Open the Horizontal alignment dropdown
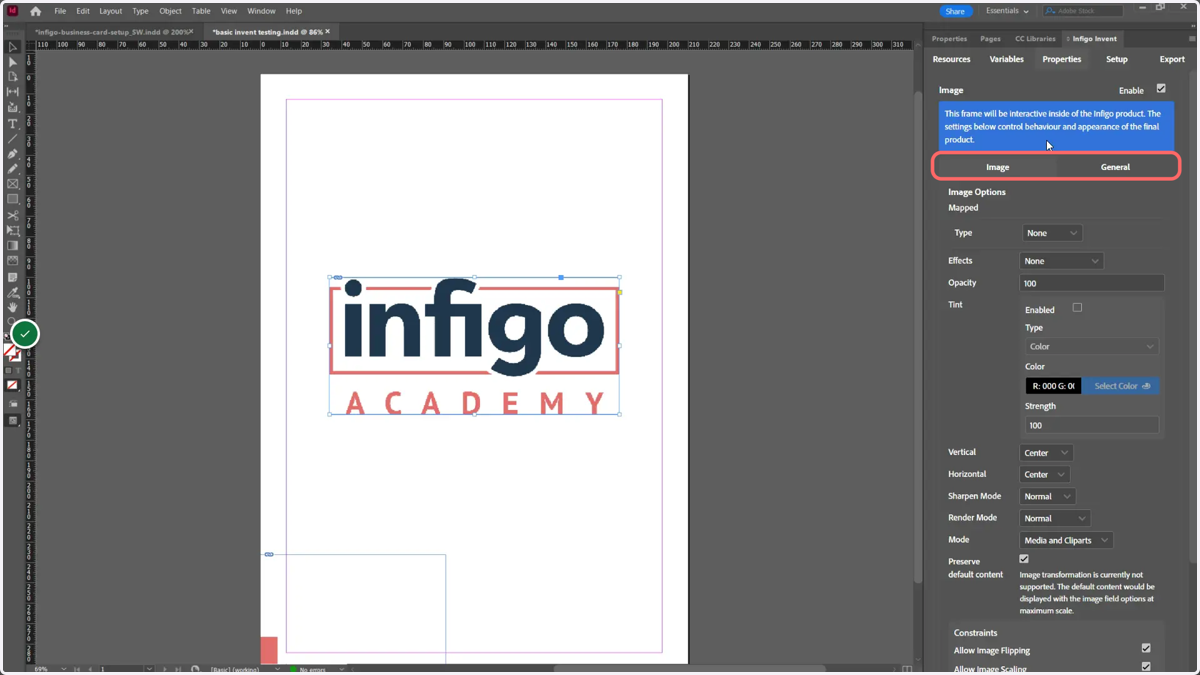This screenshot has width=1200, height=675. tap(1044, 475)
